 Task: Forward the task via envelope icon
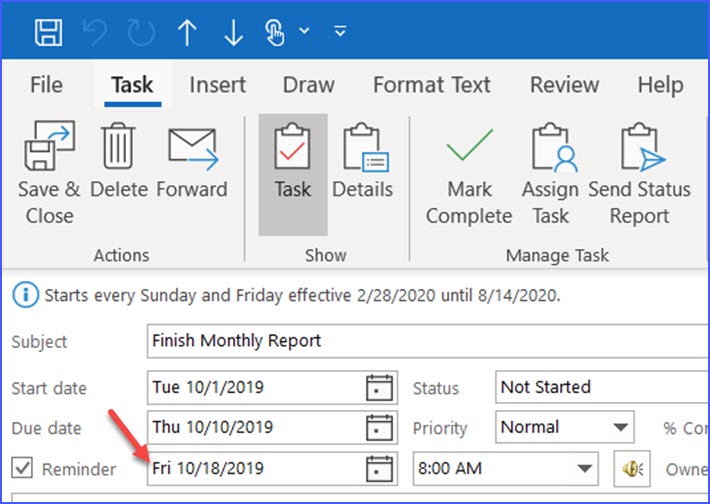(192, 161)
